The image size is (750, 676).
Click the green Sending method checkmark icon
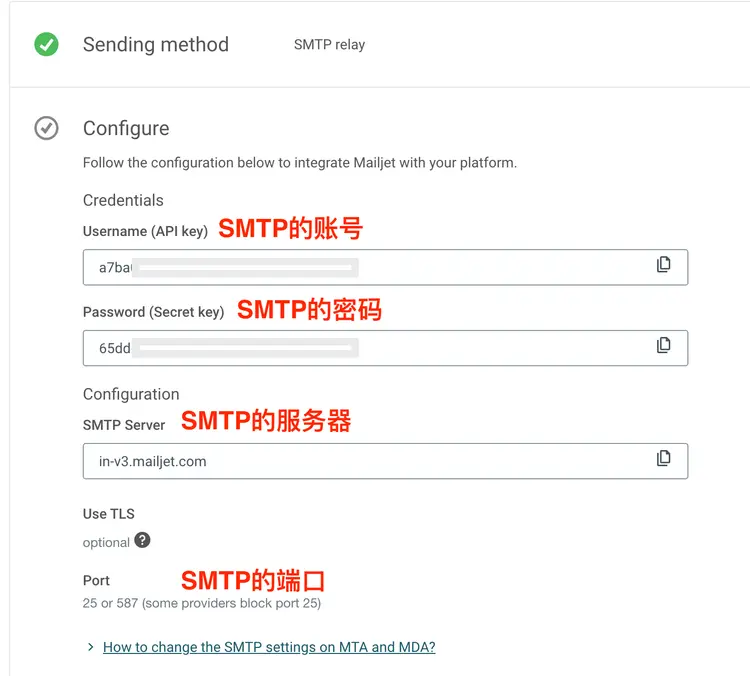(46, 45)
